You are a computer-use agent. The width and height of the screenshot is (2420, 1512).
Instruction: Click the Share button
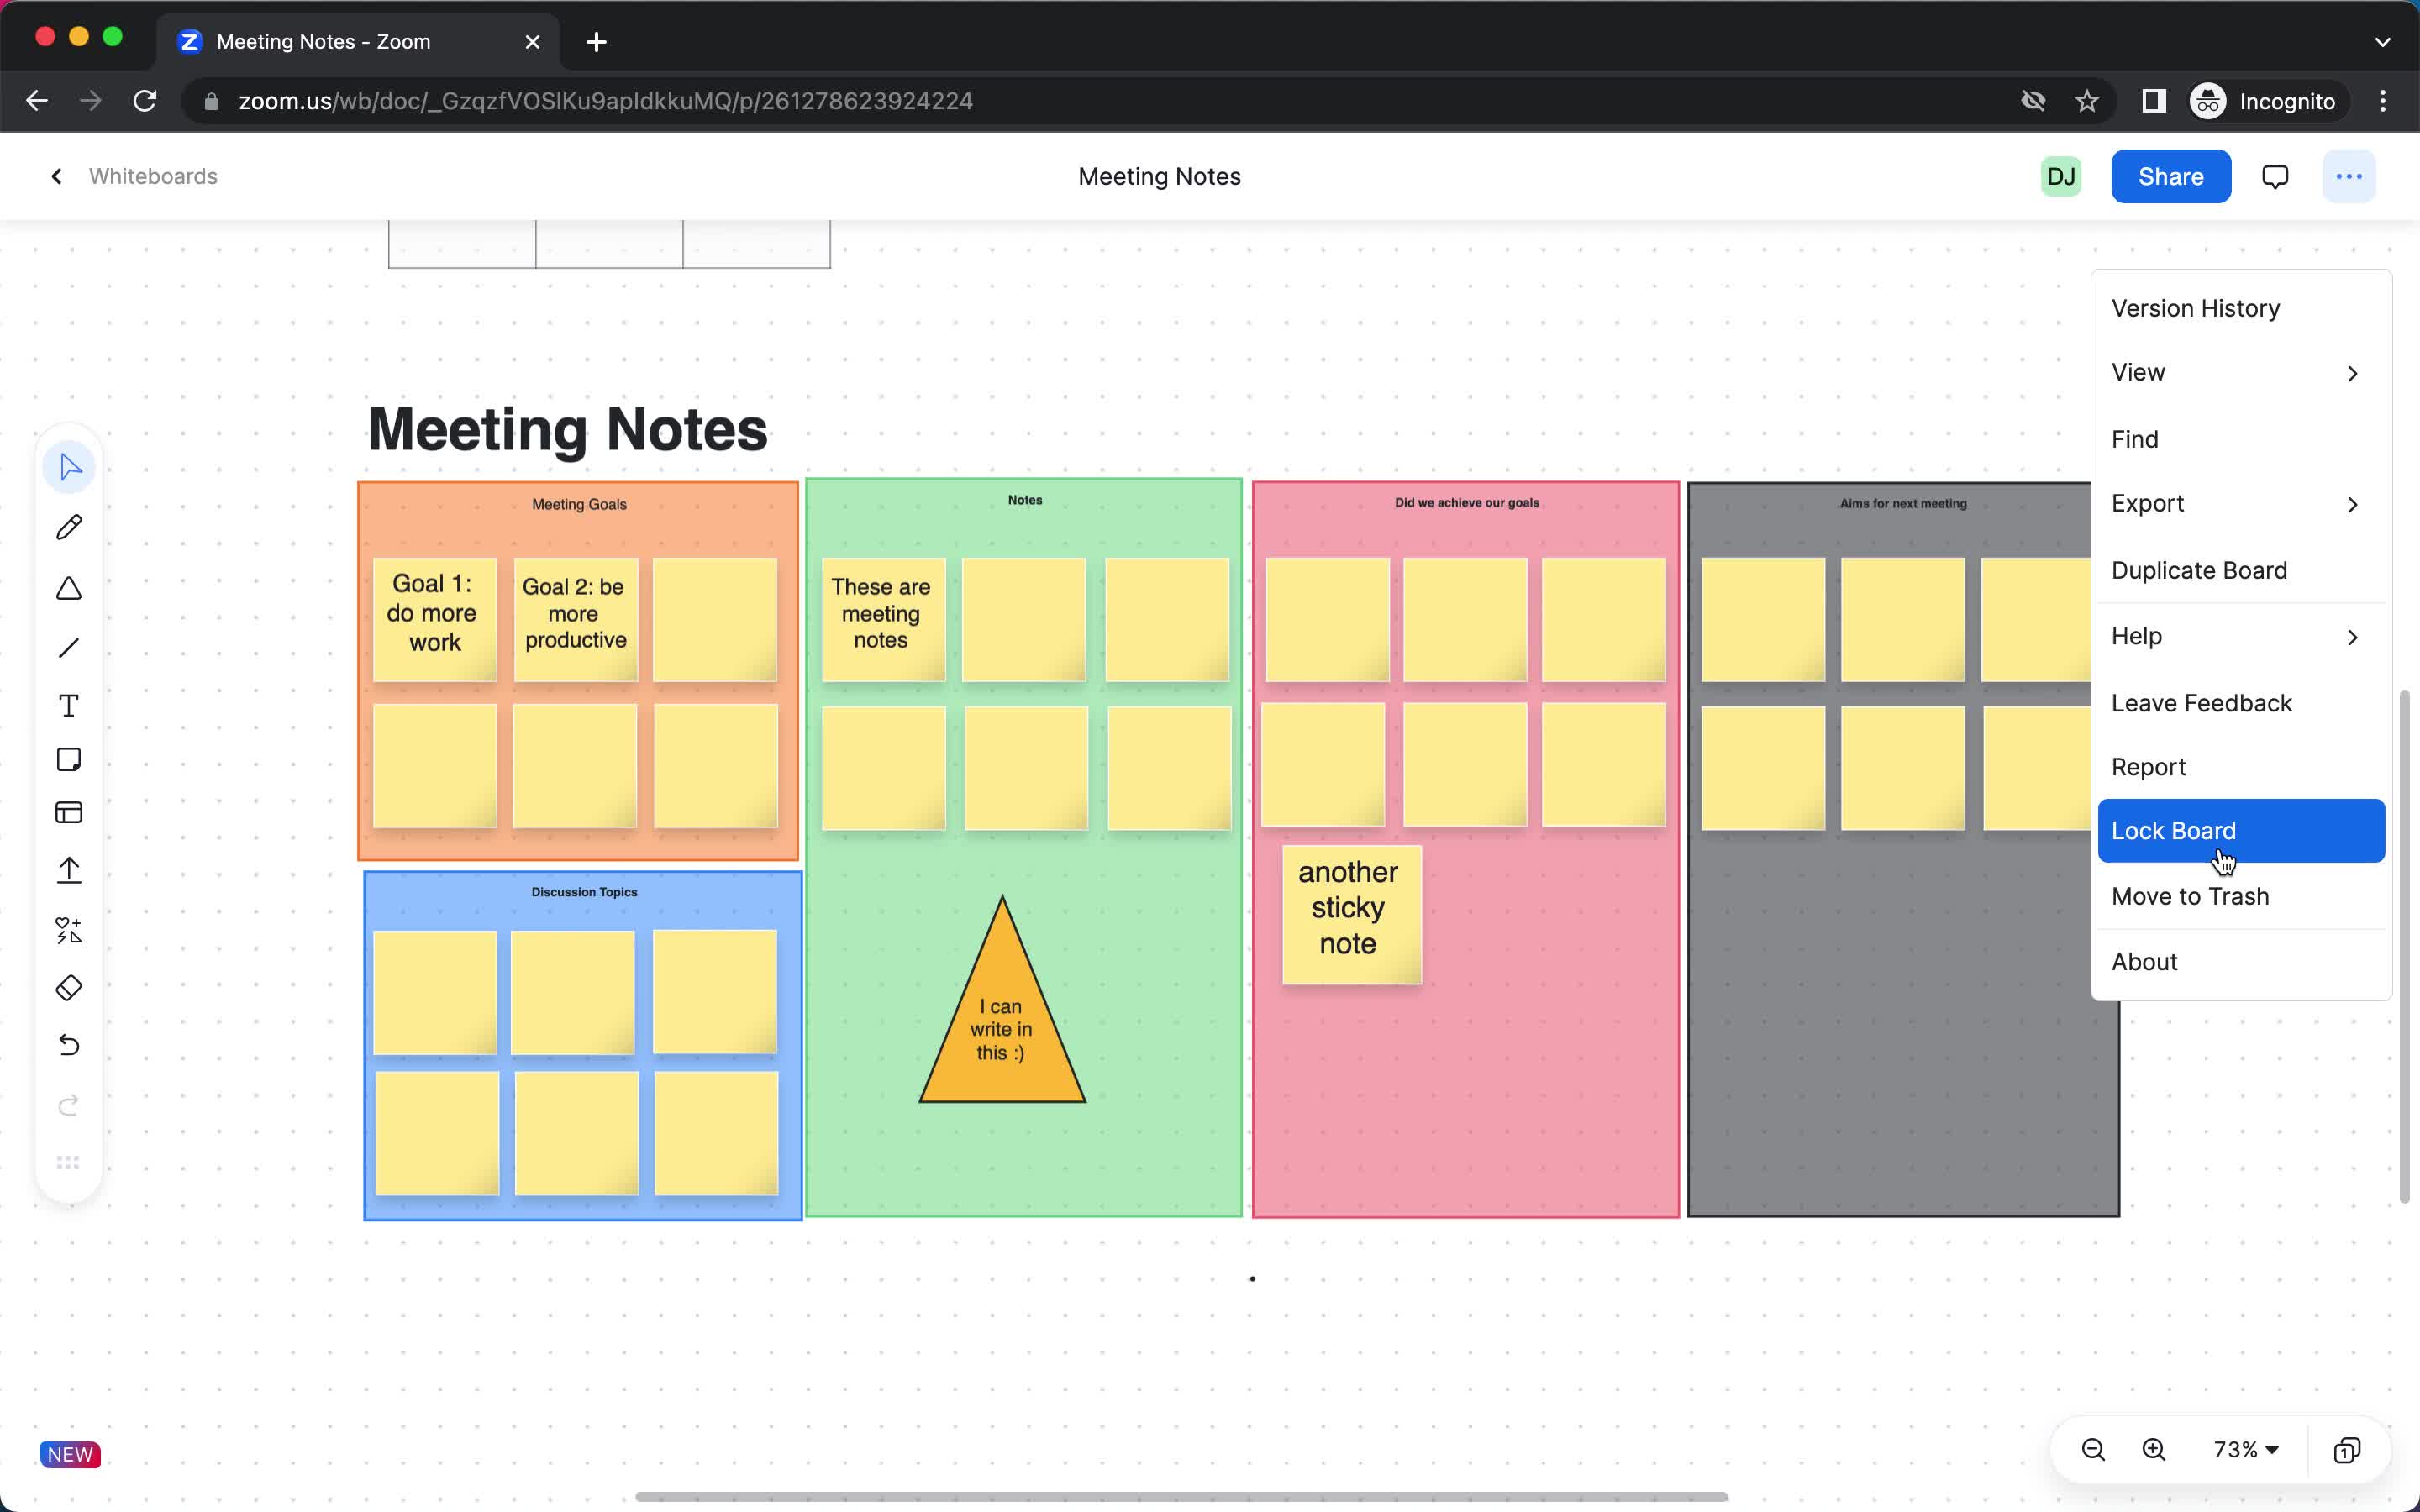pos(2170,176)
